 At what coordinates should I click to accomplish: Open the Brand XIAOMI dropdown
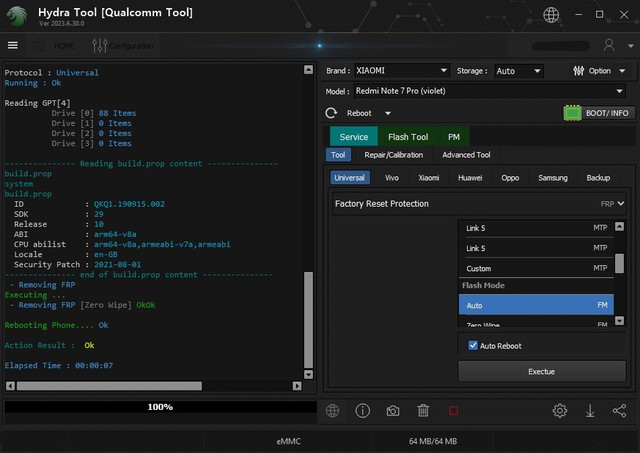click(402, 71)
